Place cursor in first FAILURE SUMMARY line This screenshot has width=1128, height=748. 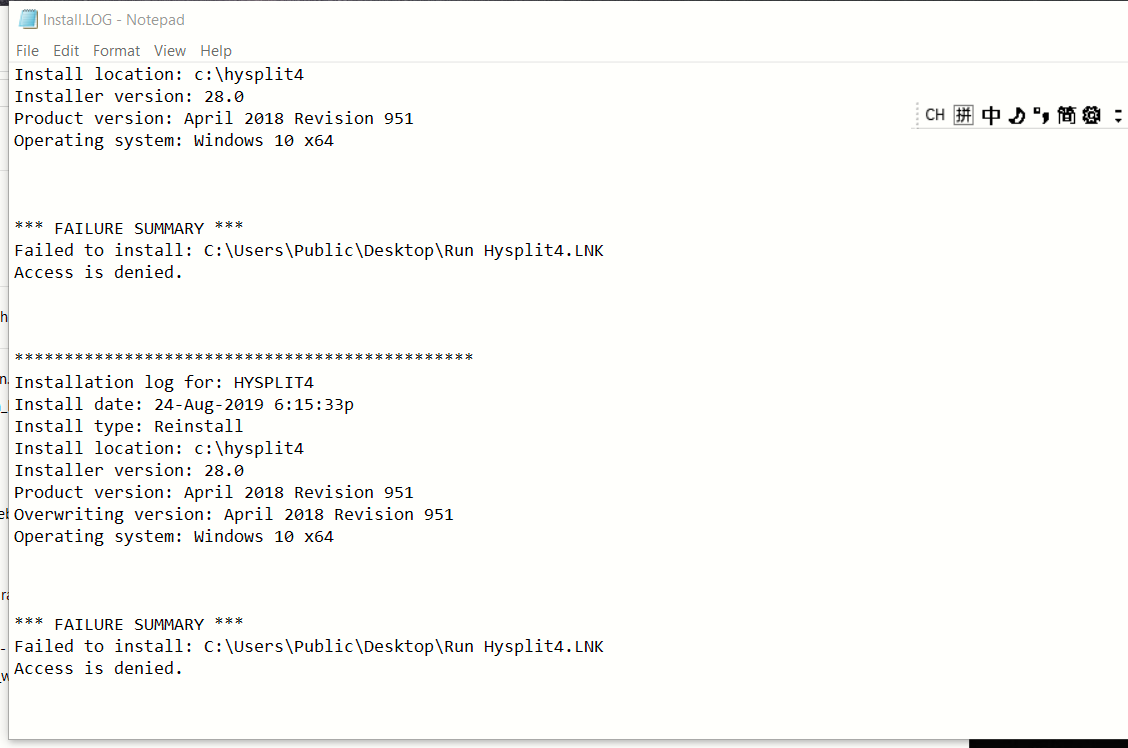click(129, 228)
